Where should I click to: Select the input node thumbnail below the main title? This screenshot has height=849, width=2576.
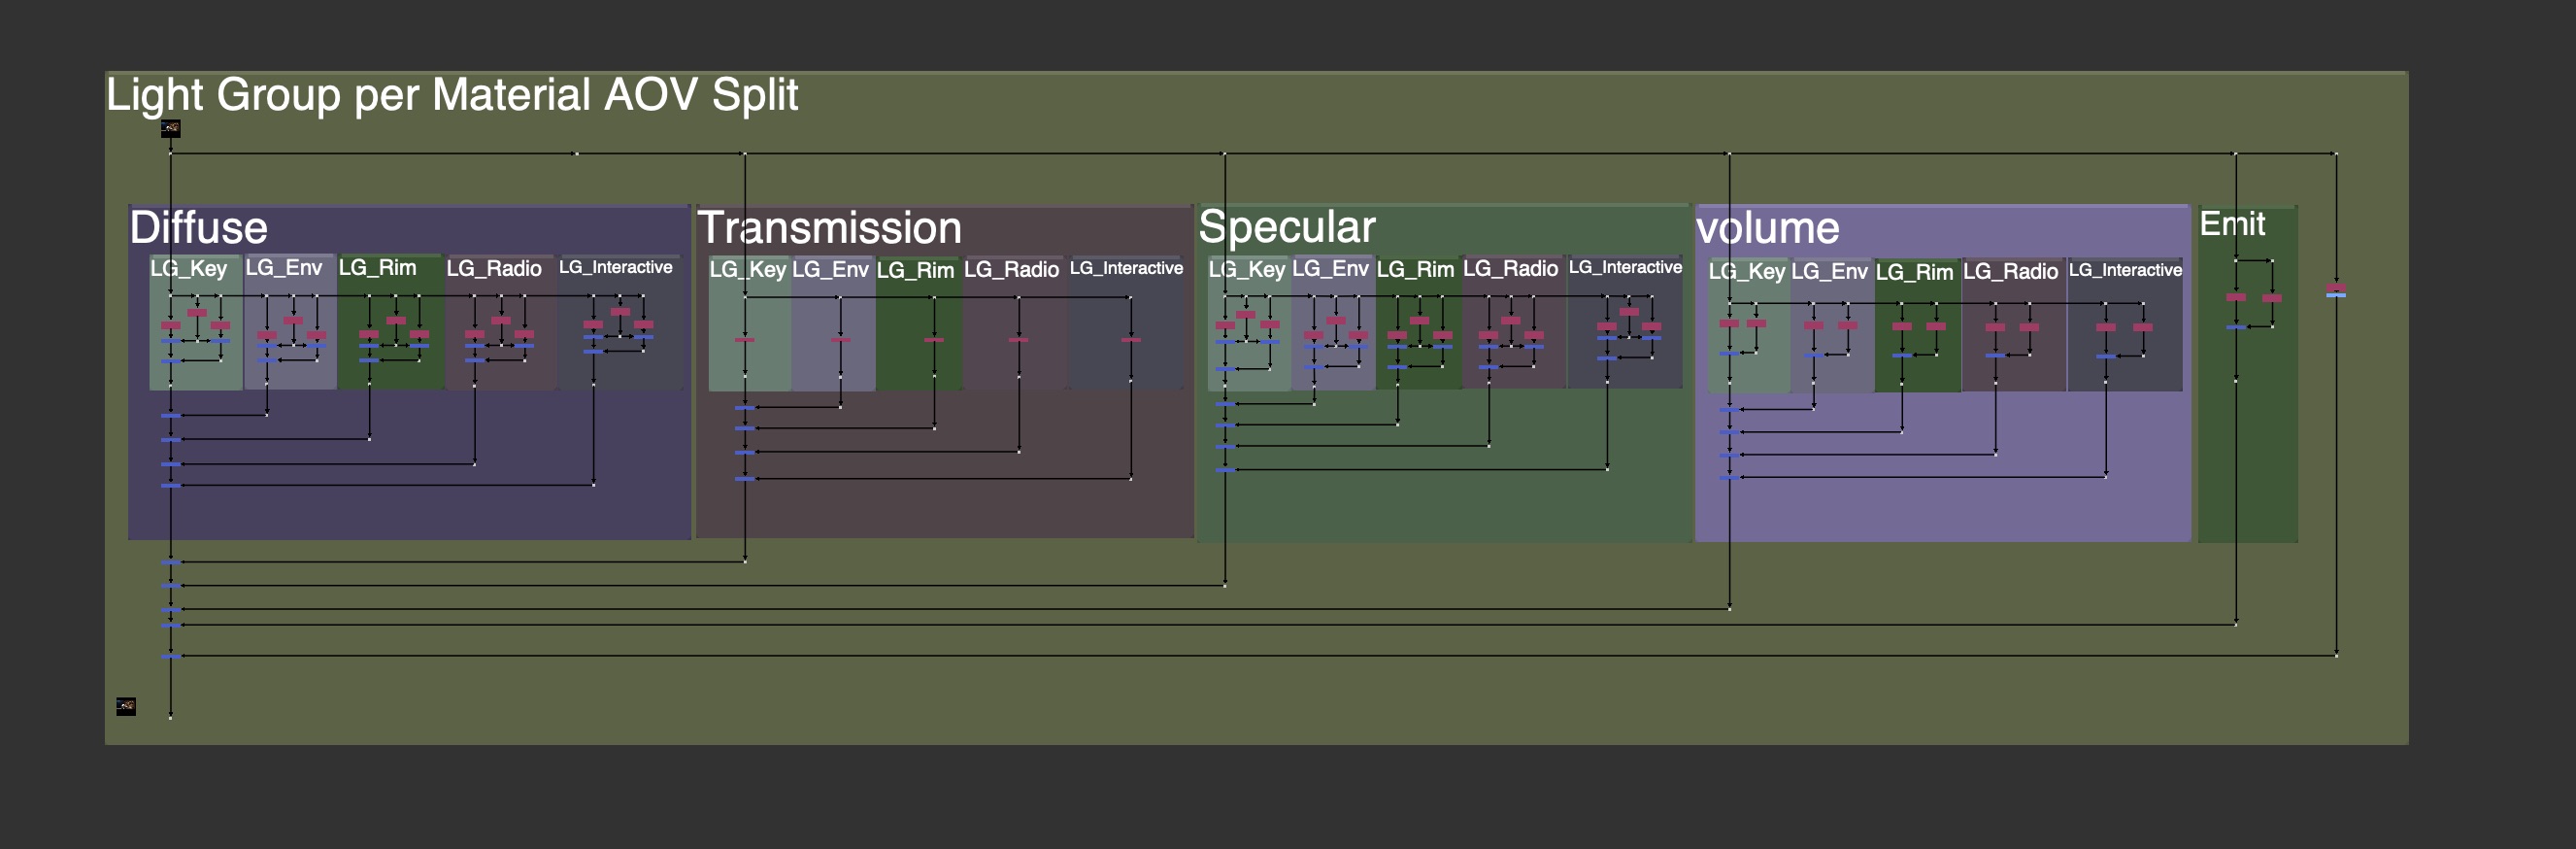pyautogui.click(x=171, y=128)
